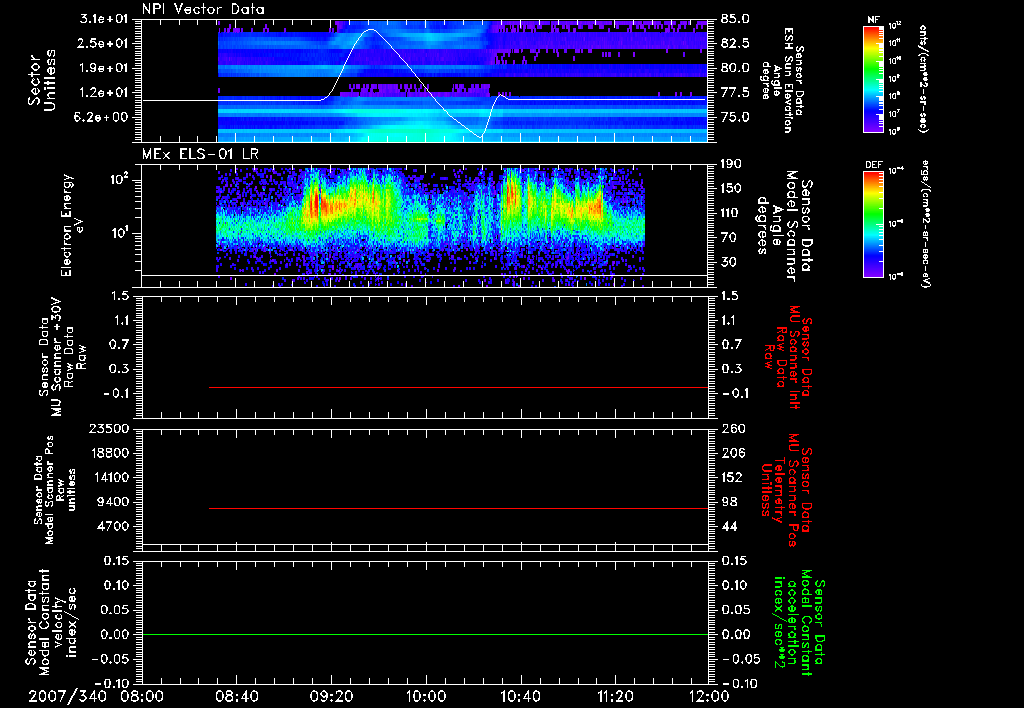
Task: Click the "11:20" time axis label
Action: point(615,696)
